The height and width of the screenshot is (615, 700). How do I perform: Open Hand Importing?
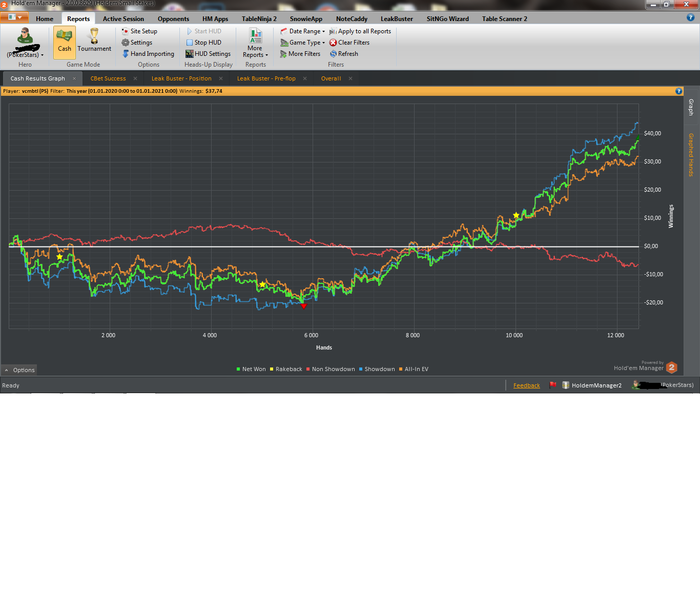[x=148, y=54]
